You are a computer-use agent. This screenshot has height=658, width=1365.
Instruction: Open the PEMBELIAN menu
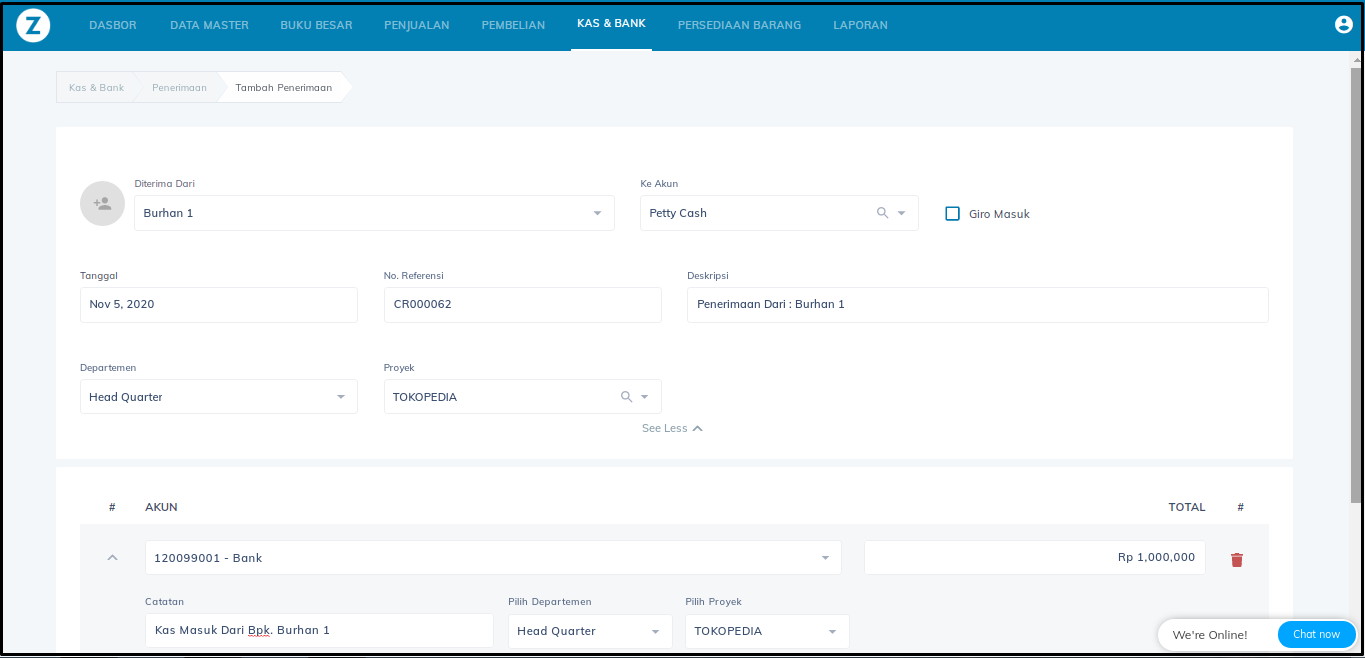click(x=513, y=25)
